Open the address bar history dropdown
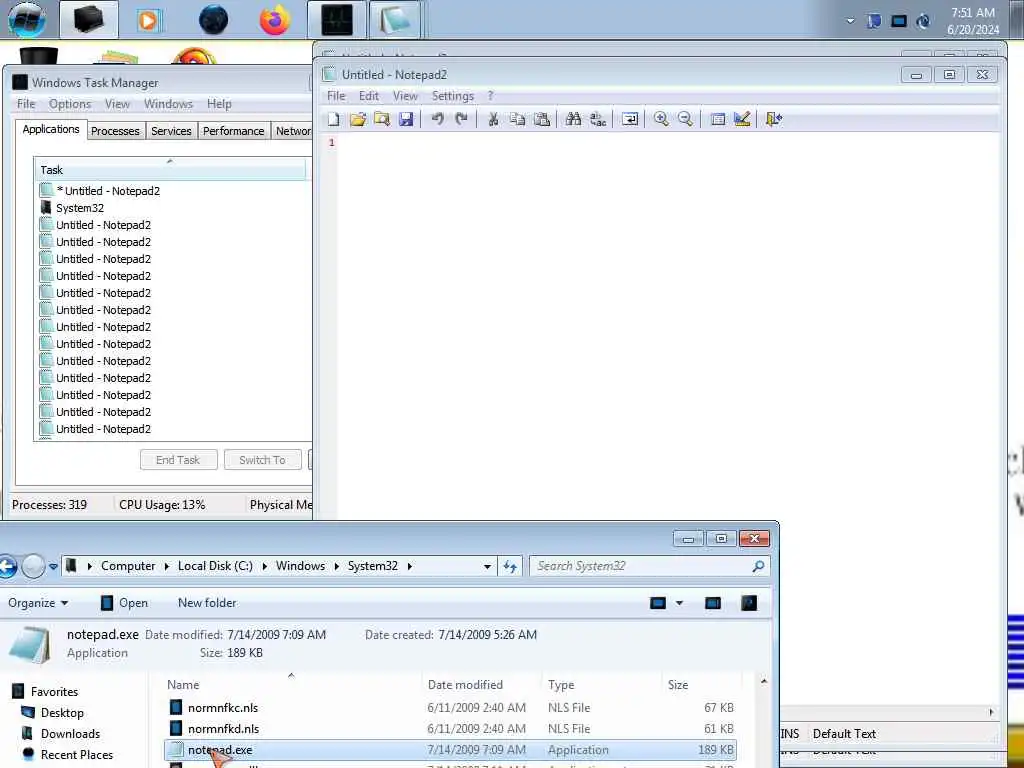 [487, 566]
